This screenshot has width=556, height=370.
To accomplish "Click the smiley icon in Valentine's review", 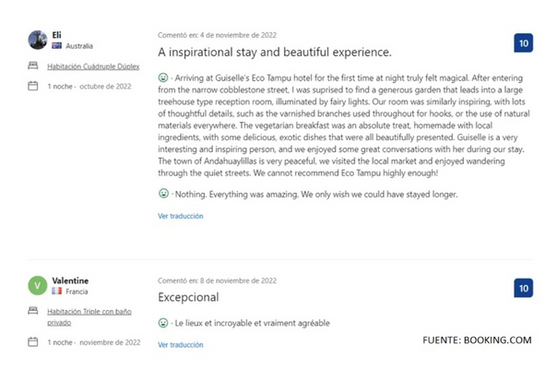I will 163,323.
